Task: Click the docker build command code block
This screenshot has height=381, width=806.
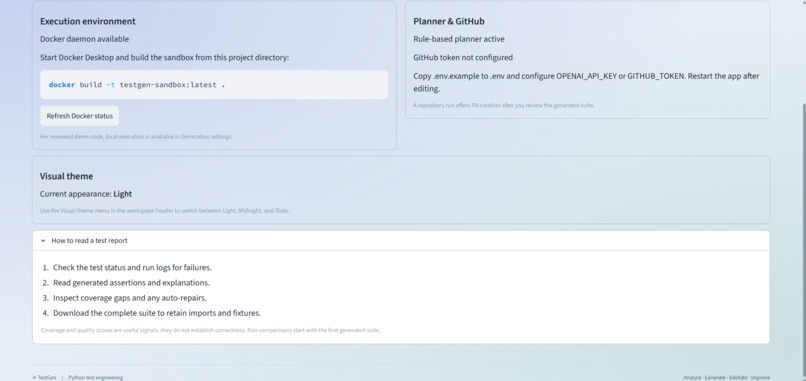Action: pyautogui.click(x=214, y=85)
